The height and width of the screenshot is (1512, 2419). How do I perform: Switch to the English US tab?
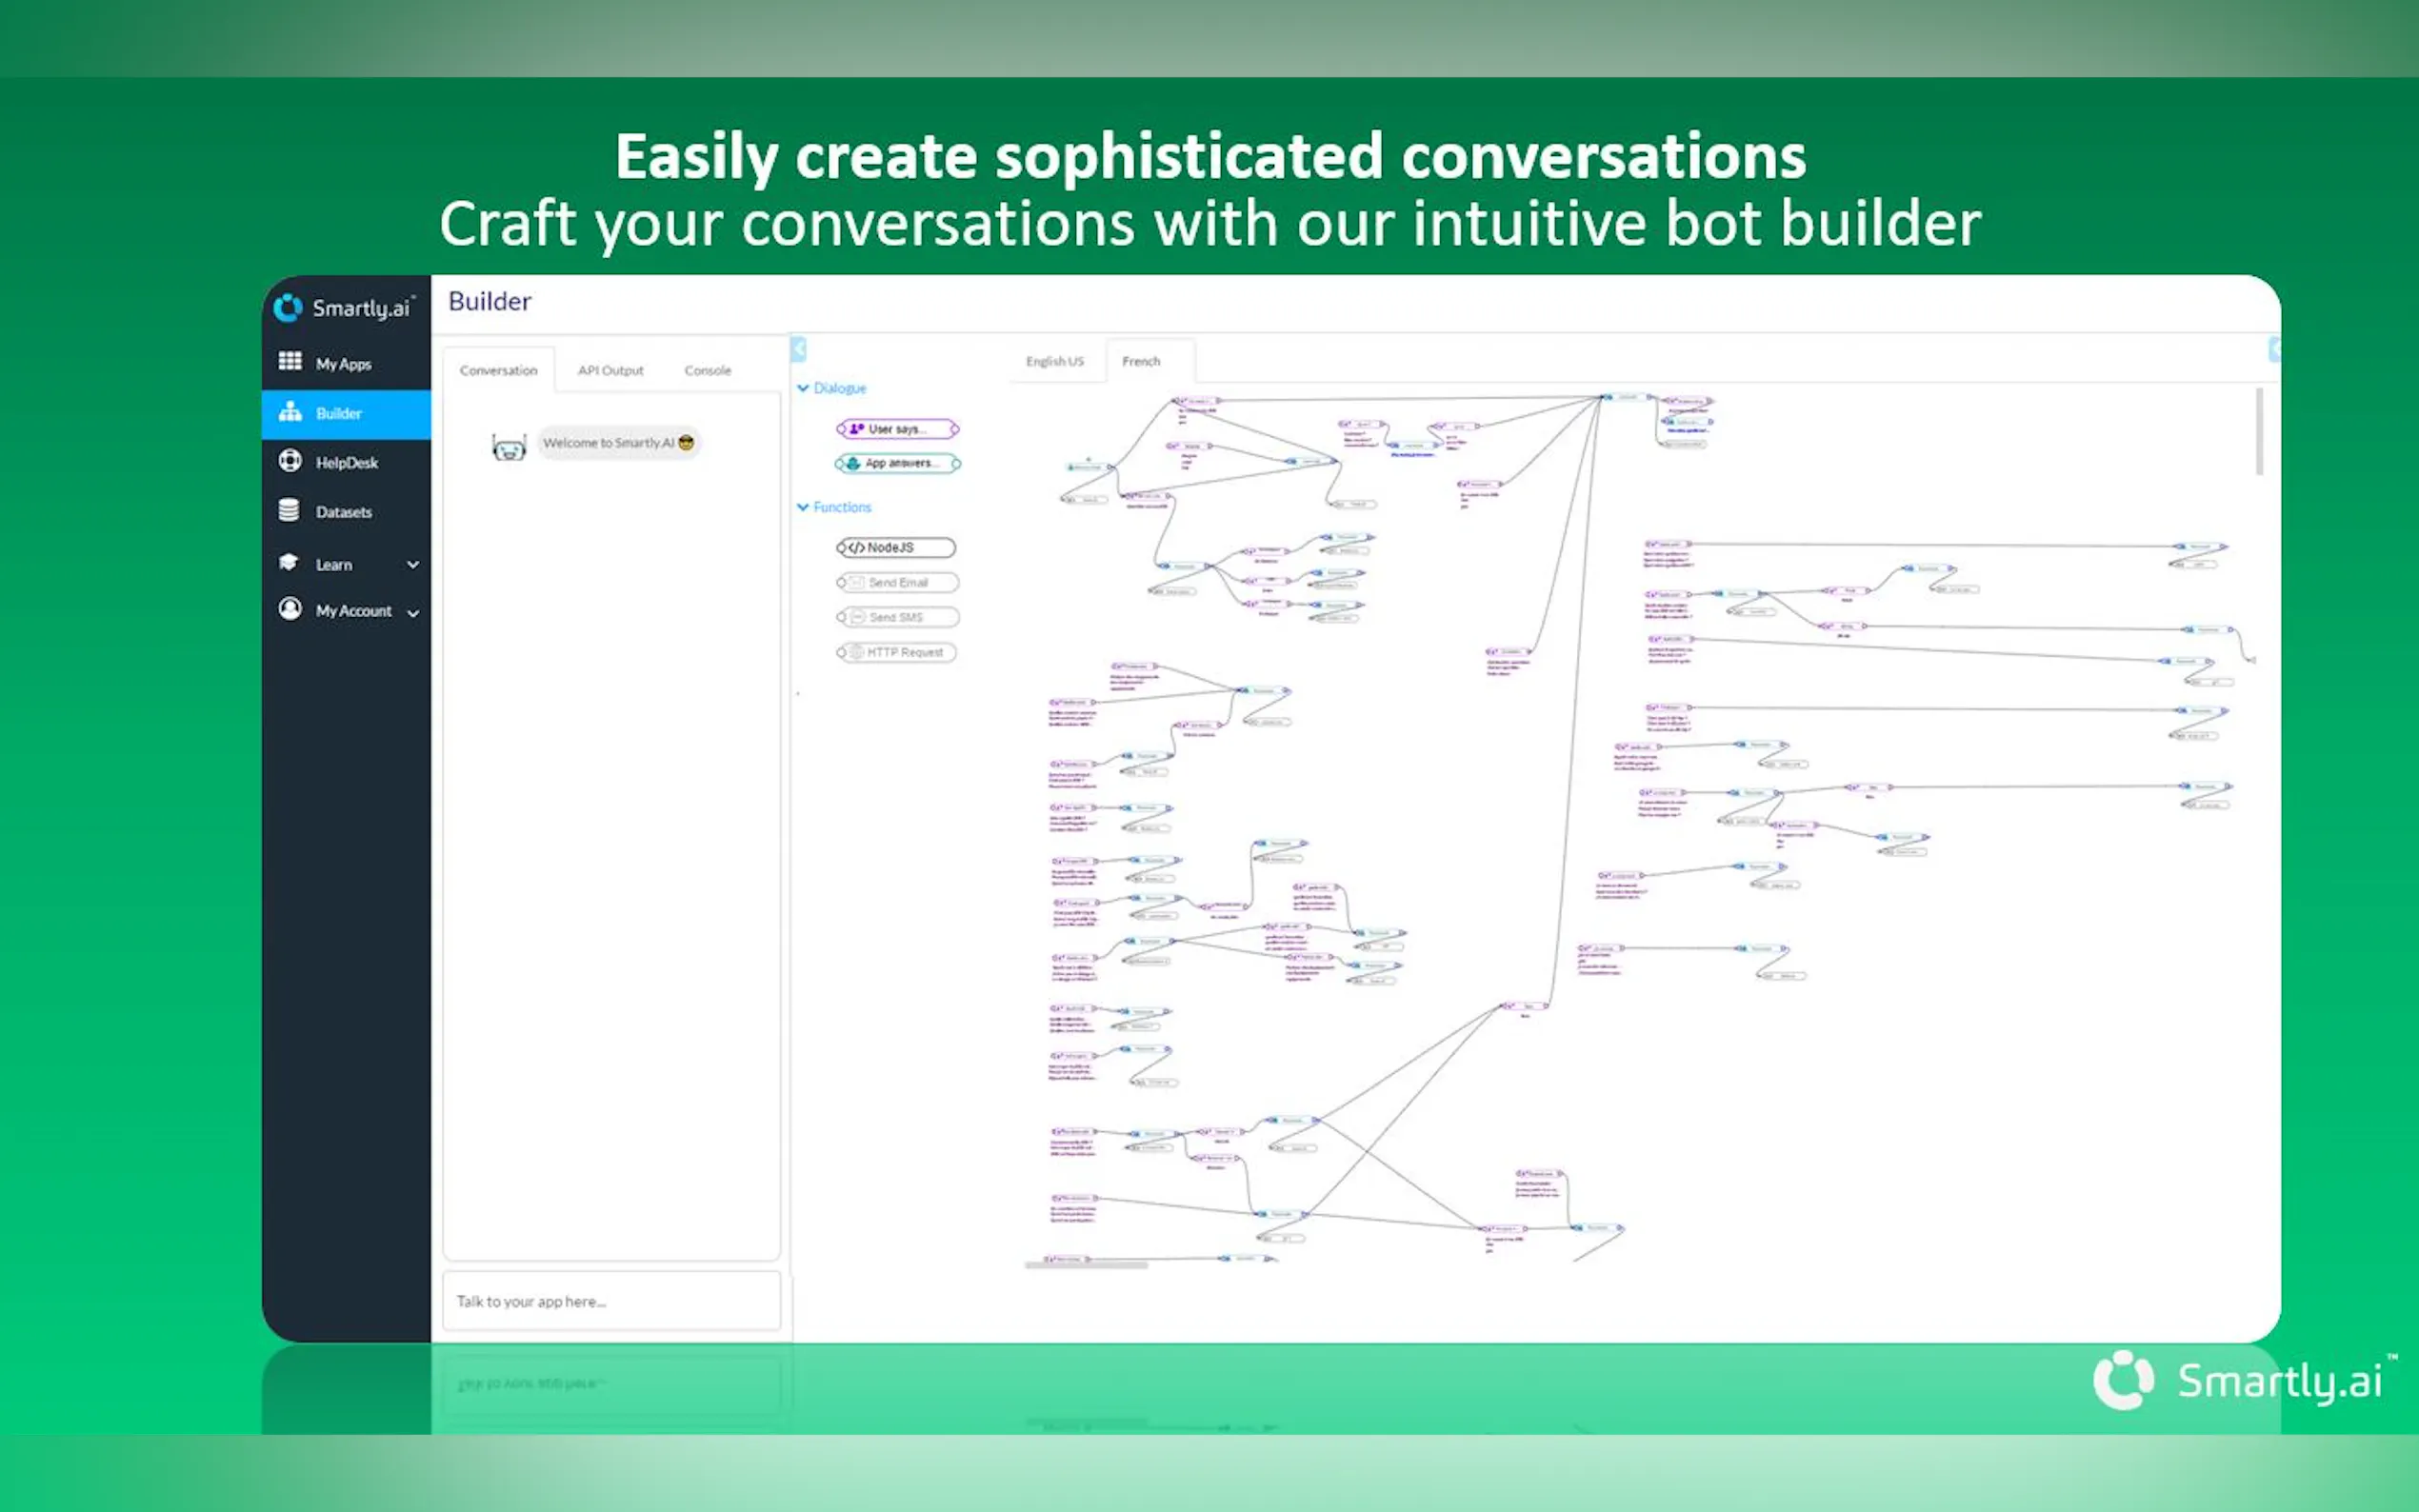pyautogui.click(x=1054, y=361)
